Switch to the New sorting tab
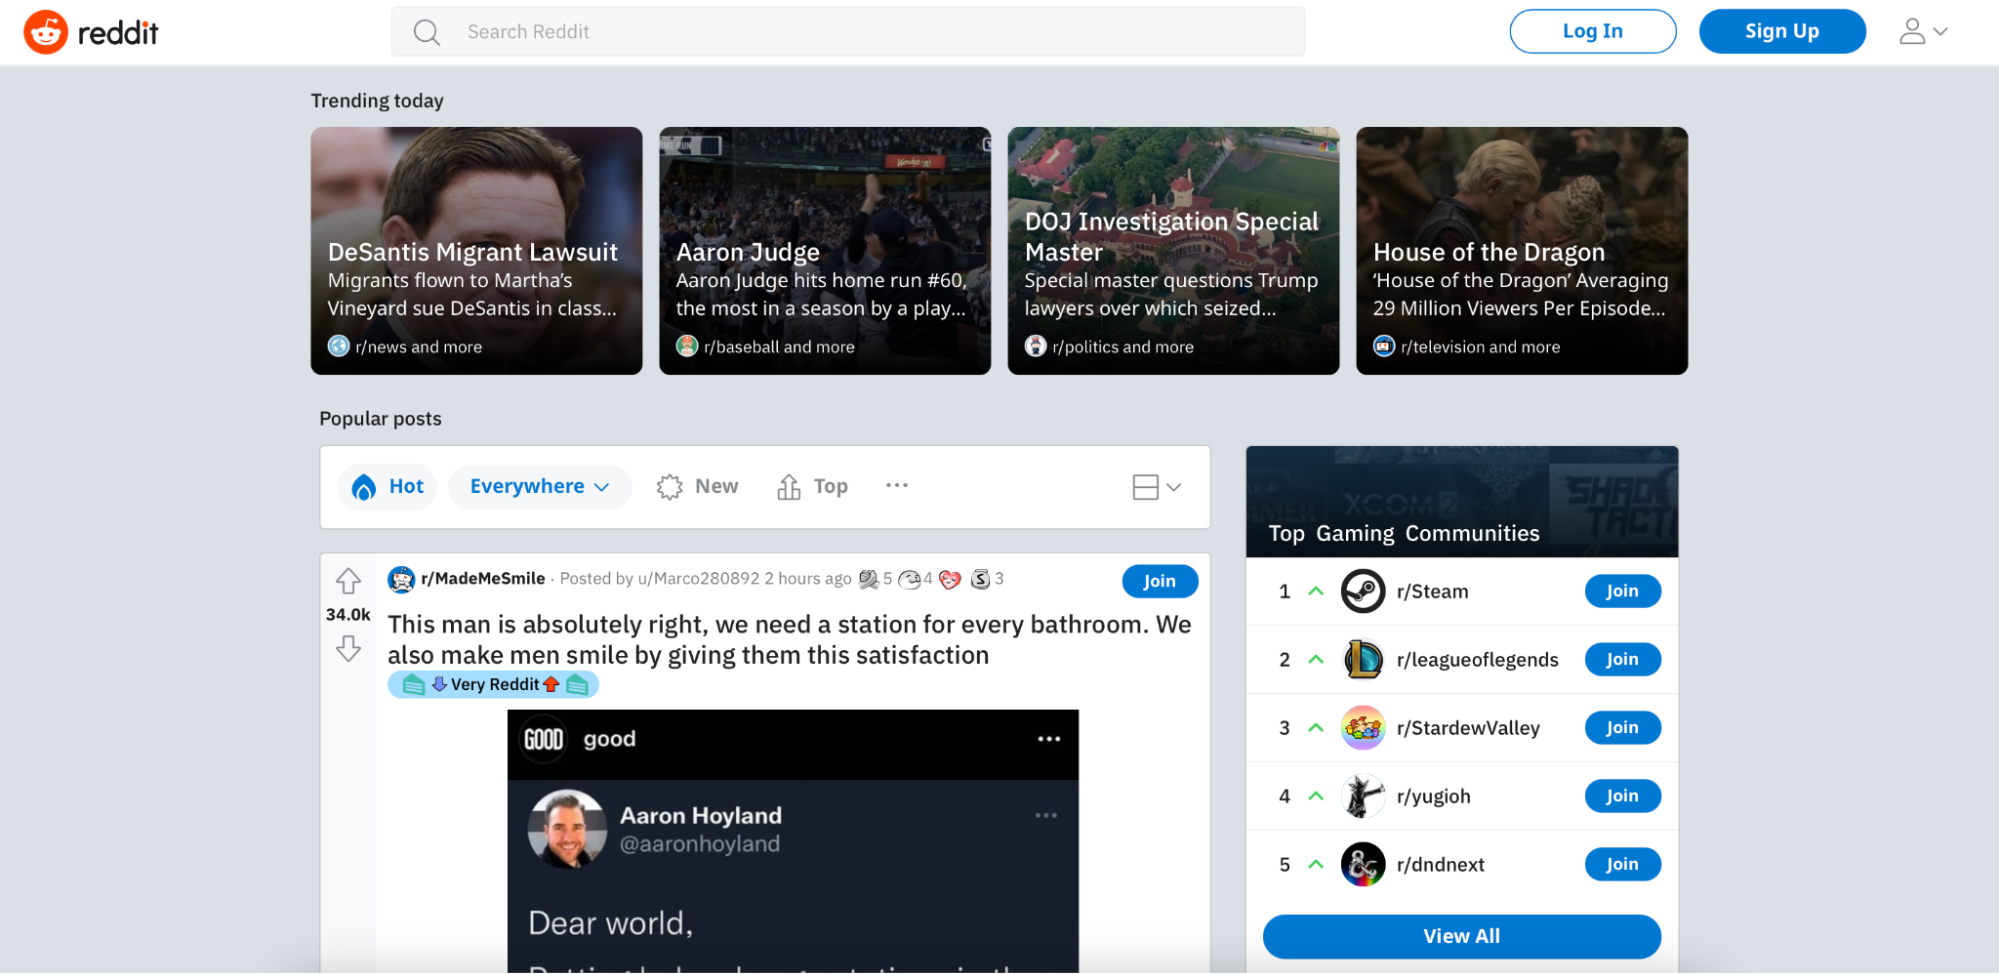The height and width of the screenshot is (974, 1999). click(697, 487)
